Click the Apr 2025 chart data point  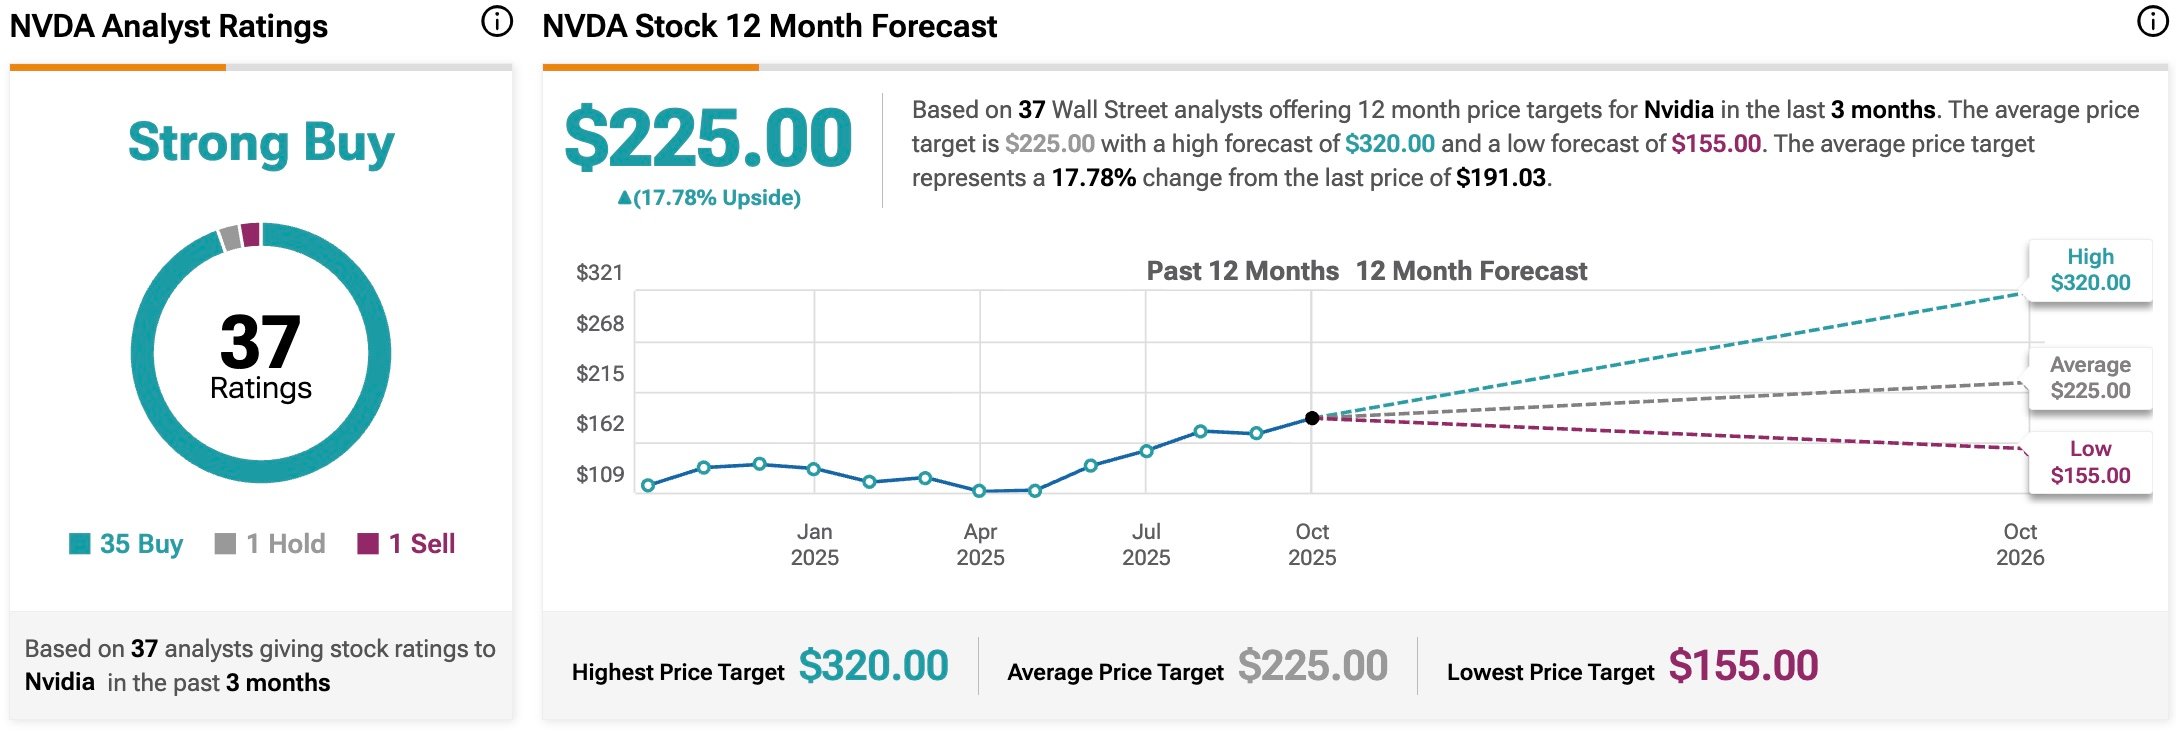coord(979,491)
